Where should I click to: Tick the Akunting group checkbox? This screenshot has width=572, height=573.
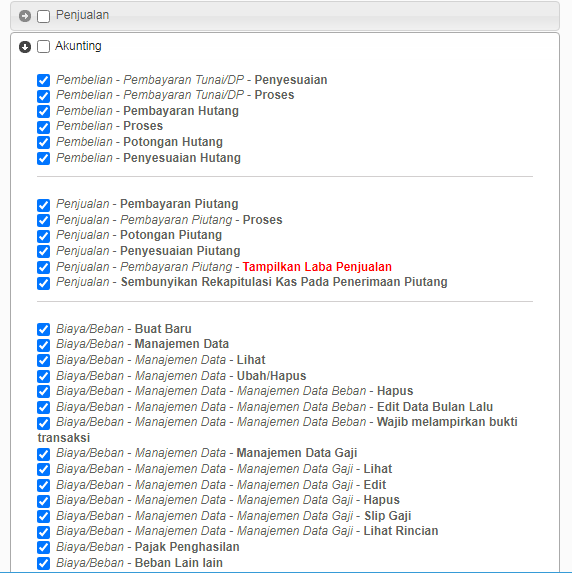(x=43, y=46)
